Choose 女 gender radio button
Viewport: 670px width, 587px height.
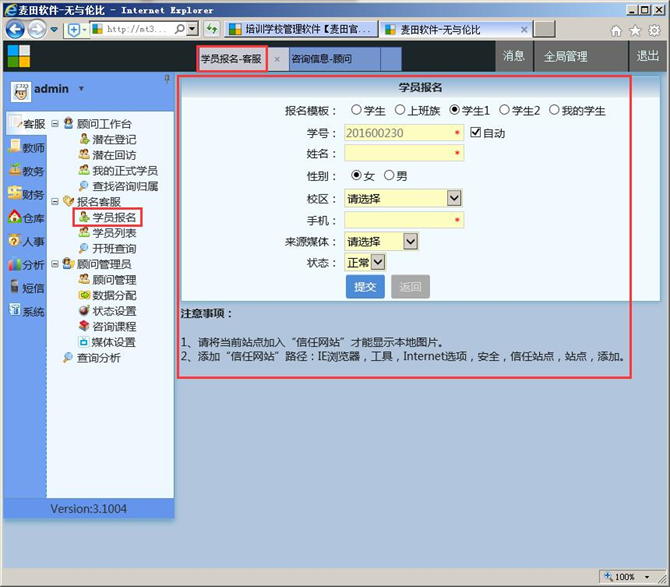[356, 175]
